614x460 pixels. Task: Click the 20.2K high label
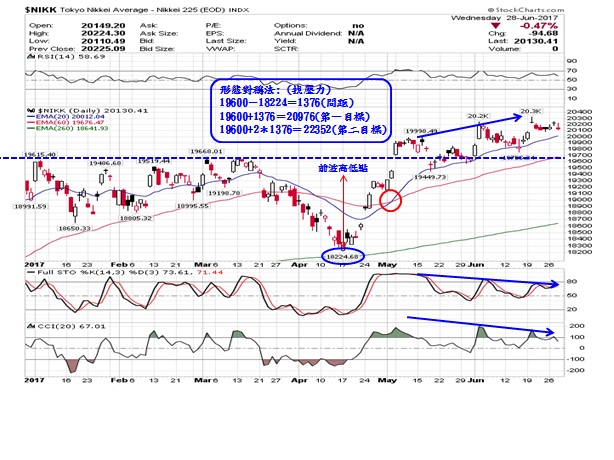click(x=478, y=116)
